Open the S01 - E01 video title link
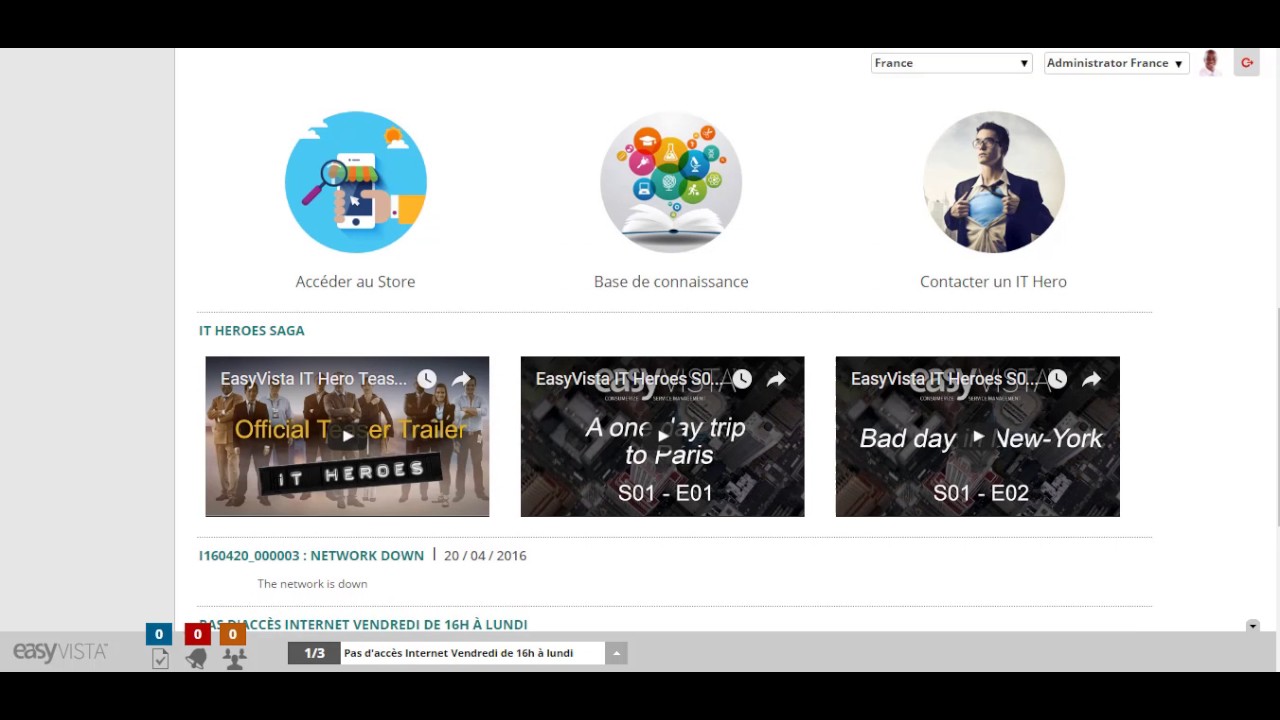The width and height of the screenshot is (1280, 720). point(627,379)
